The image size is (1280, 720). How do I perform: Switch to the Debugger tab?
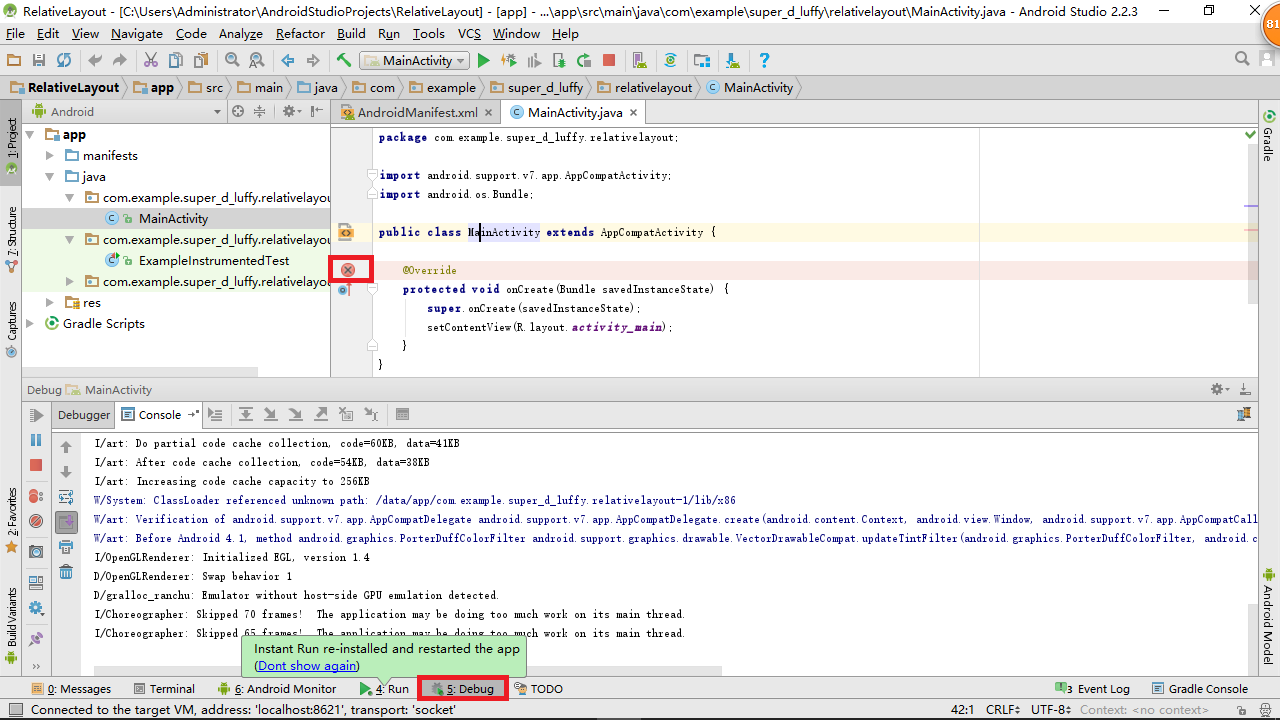(84, 415)
